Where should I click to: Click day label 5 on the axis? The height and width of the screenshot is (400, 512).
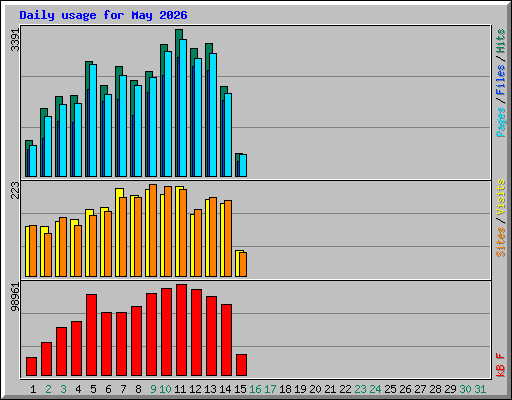tap(93, 389)
